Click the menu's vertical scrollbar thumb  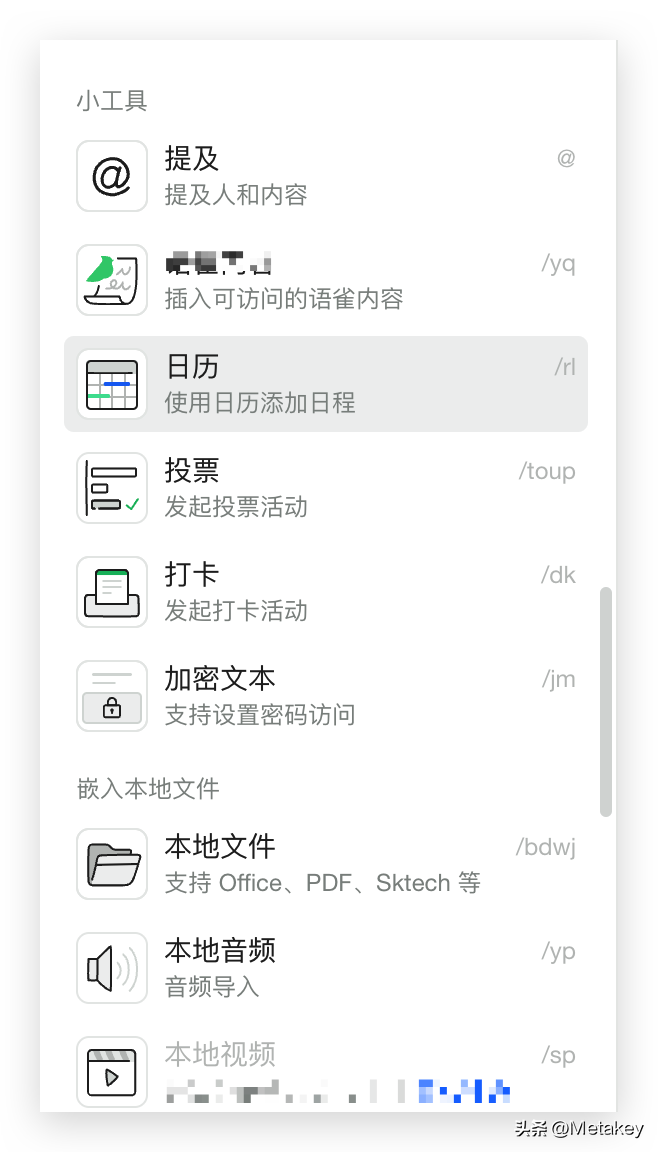[x=606, y=702]
